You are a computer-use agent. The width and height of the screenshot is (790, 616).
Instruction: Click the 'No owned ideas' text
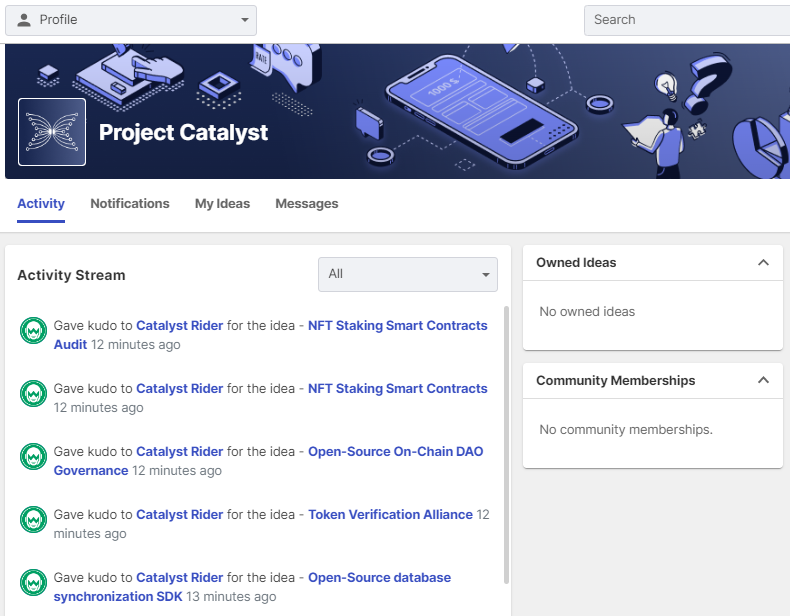[x=587, y=312]
